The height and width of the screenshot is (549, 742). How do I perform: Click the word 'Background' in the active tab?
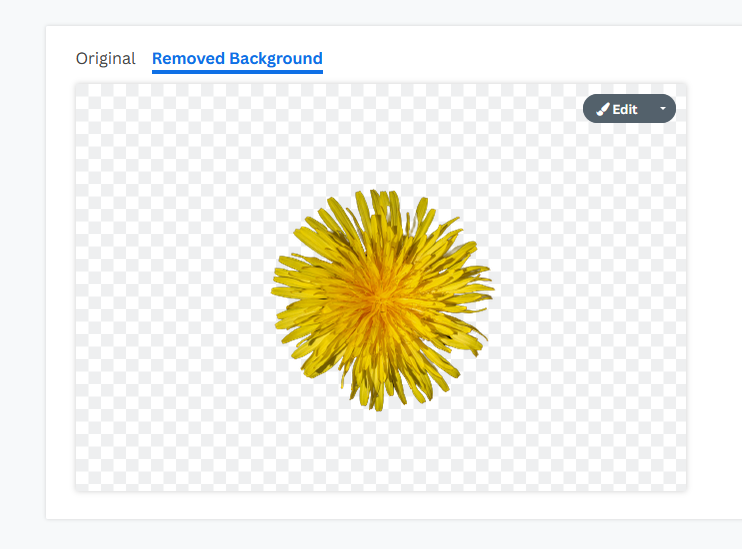(276, 59)
